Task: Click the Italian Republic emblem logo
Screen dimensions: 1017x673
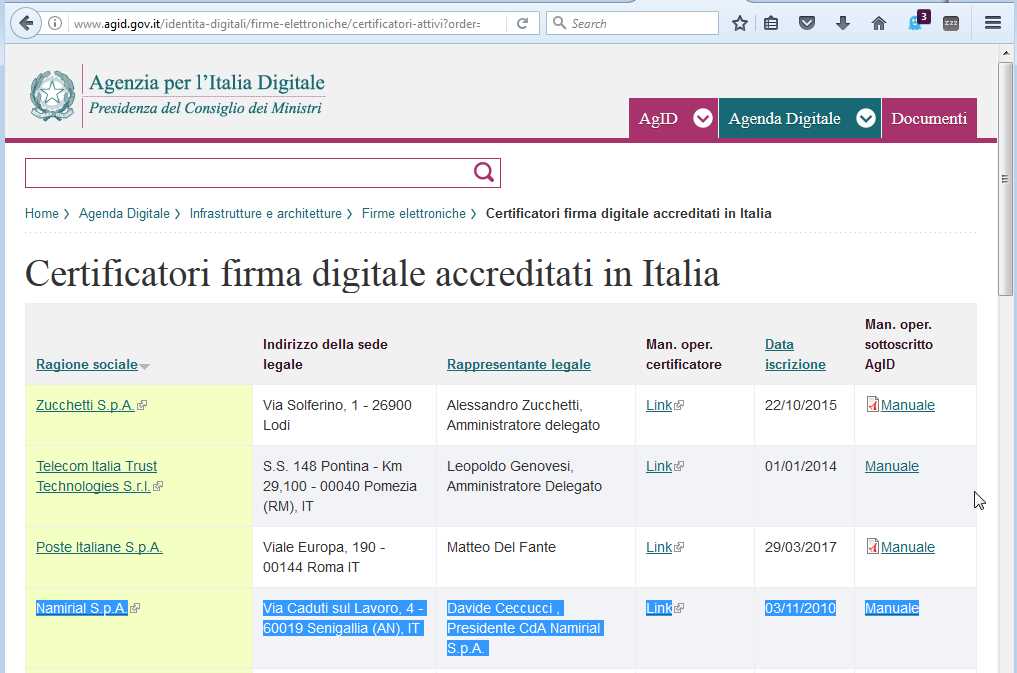Action: (x=53, y=95)
